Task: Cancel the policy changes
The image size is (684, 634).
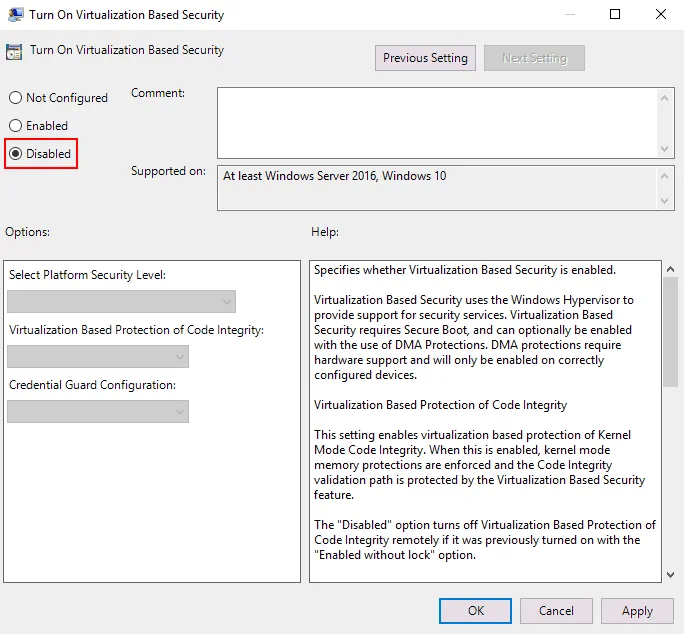Action: (x=556, y=611)
